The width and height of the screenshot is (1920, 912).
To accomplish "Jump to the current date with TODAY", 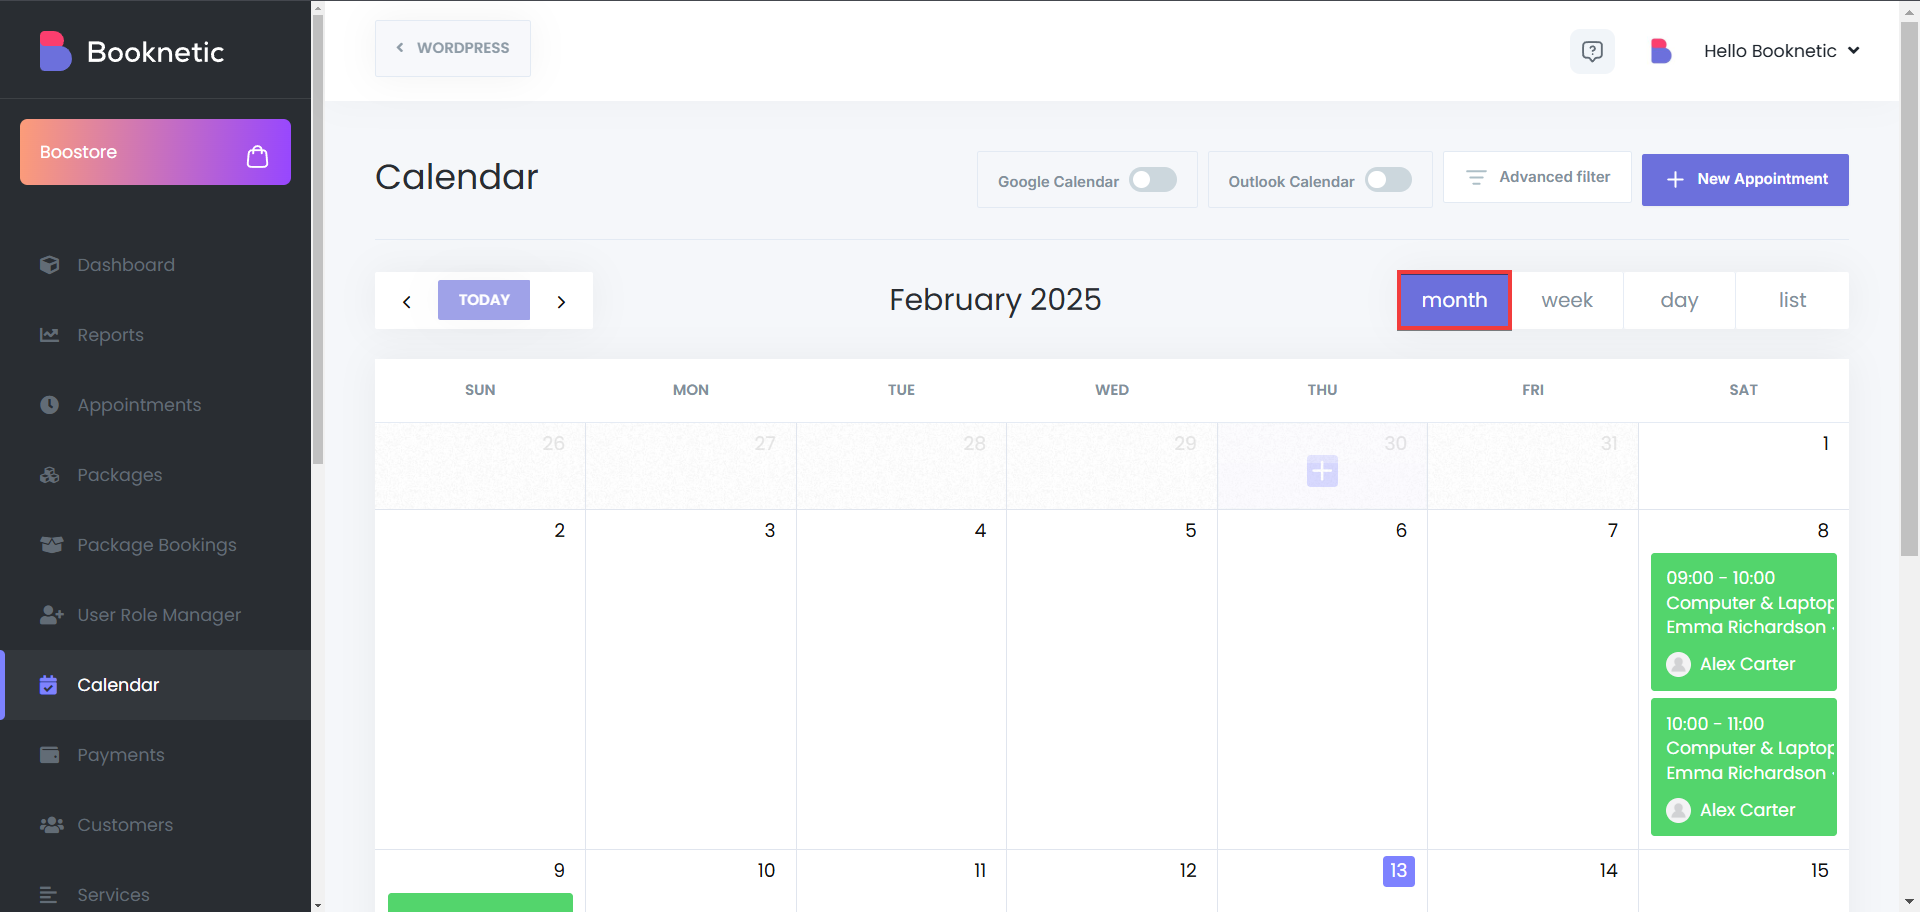I will (x=484, y=300).
